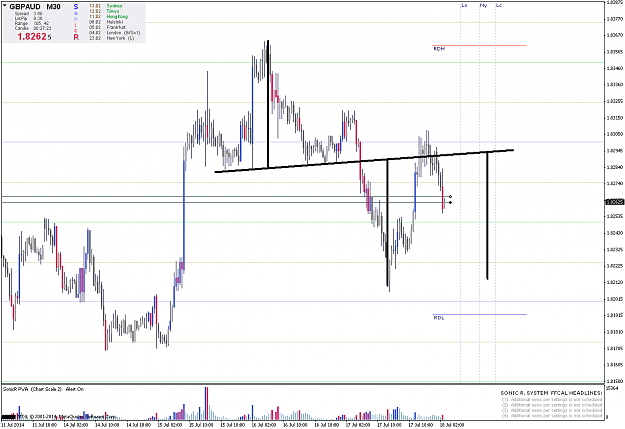Click the Tokyo session clock entry
This screenshot has width=625, height=429.
coord(104,11)
